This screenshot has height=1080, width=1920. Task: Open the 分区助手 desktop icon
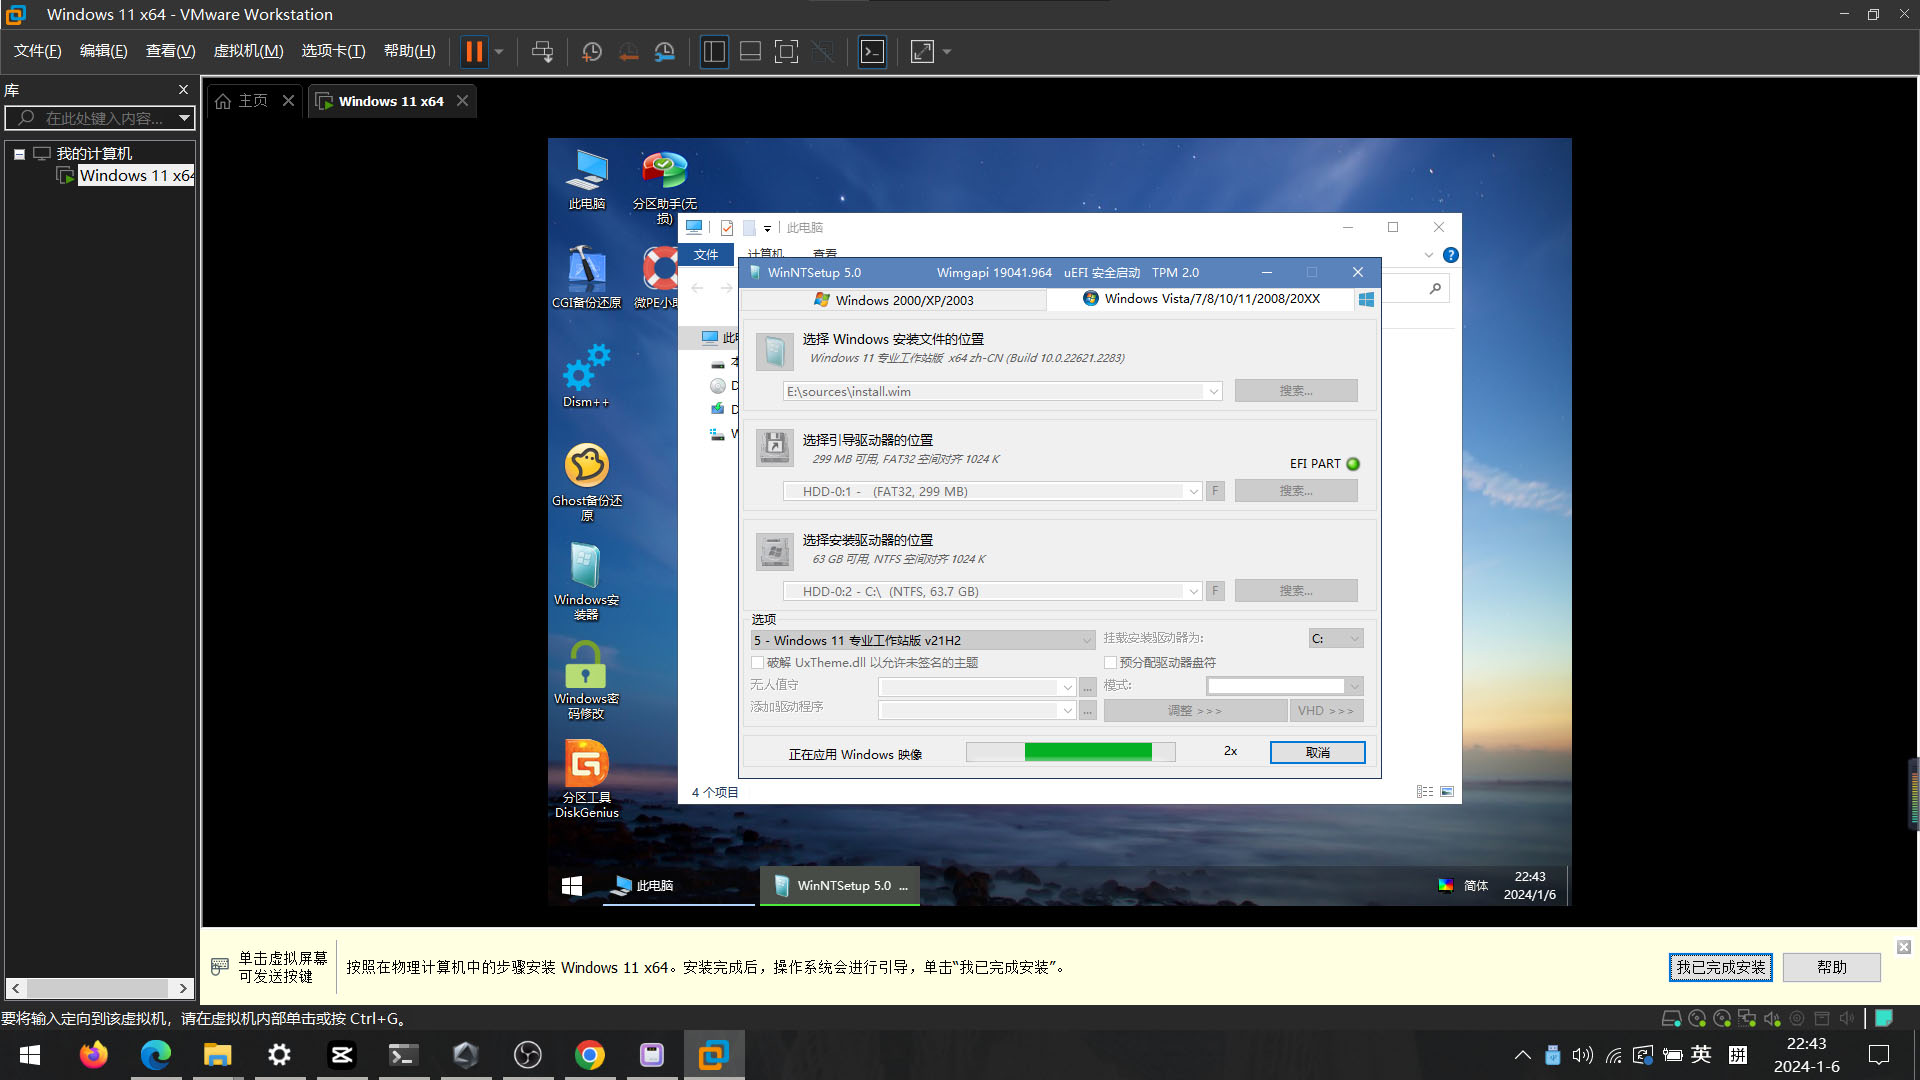click(664, 188)
